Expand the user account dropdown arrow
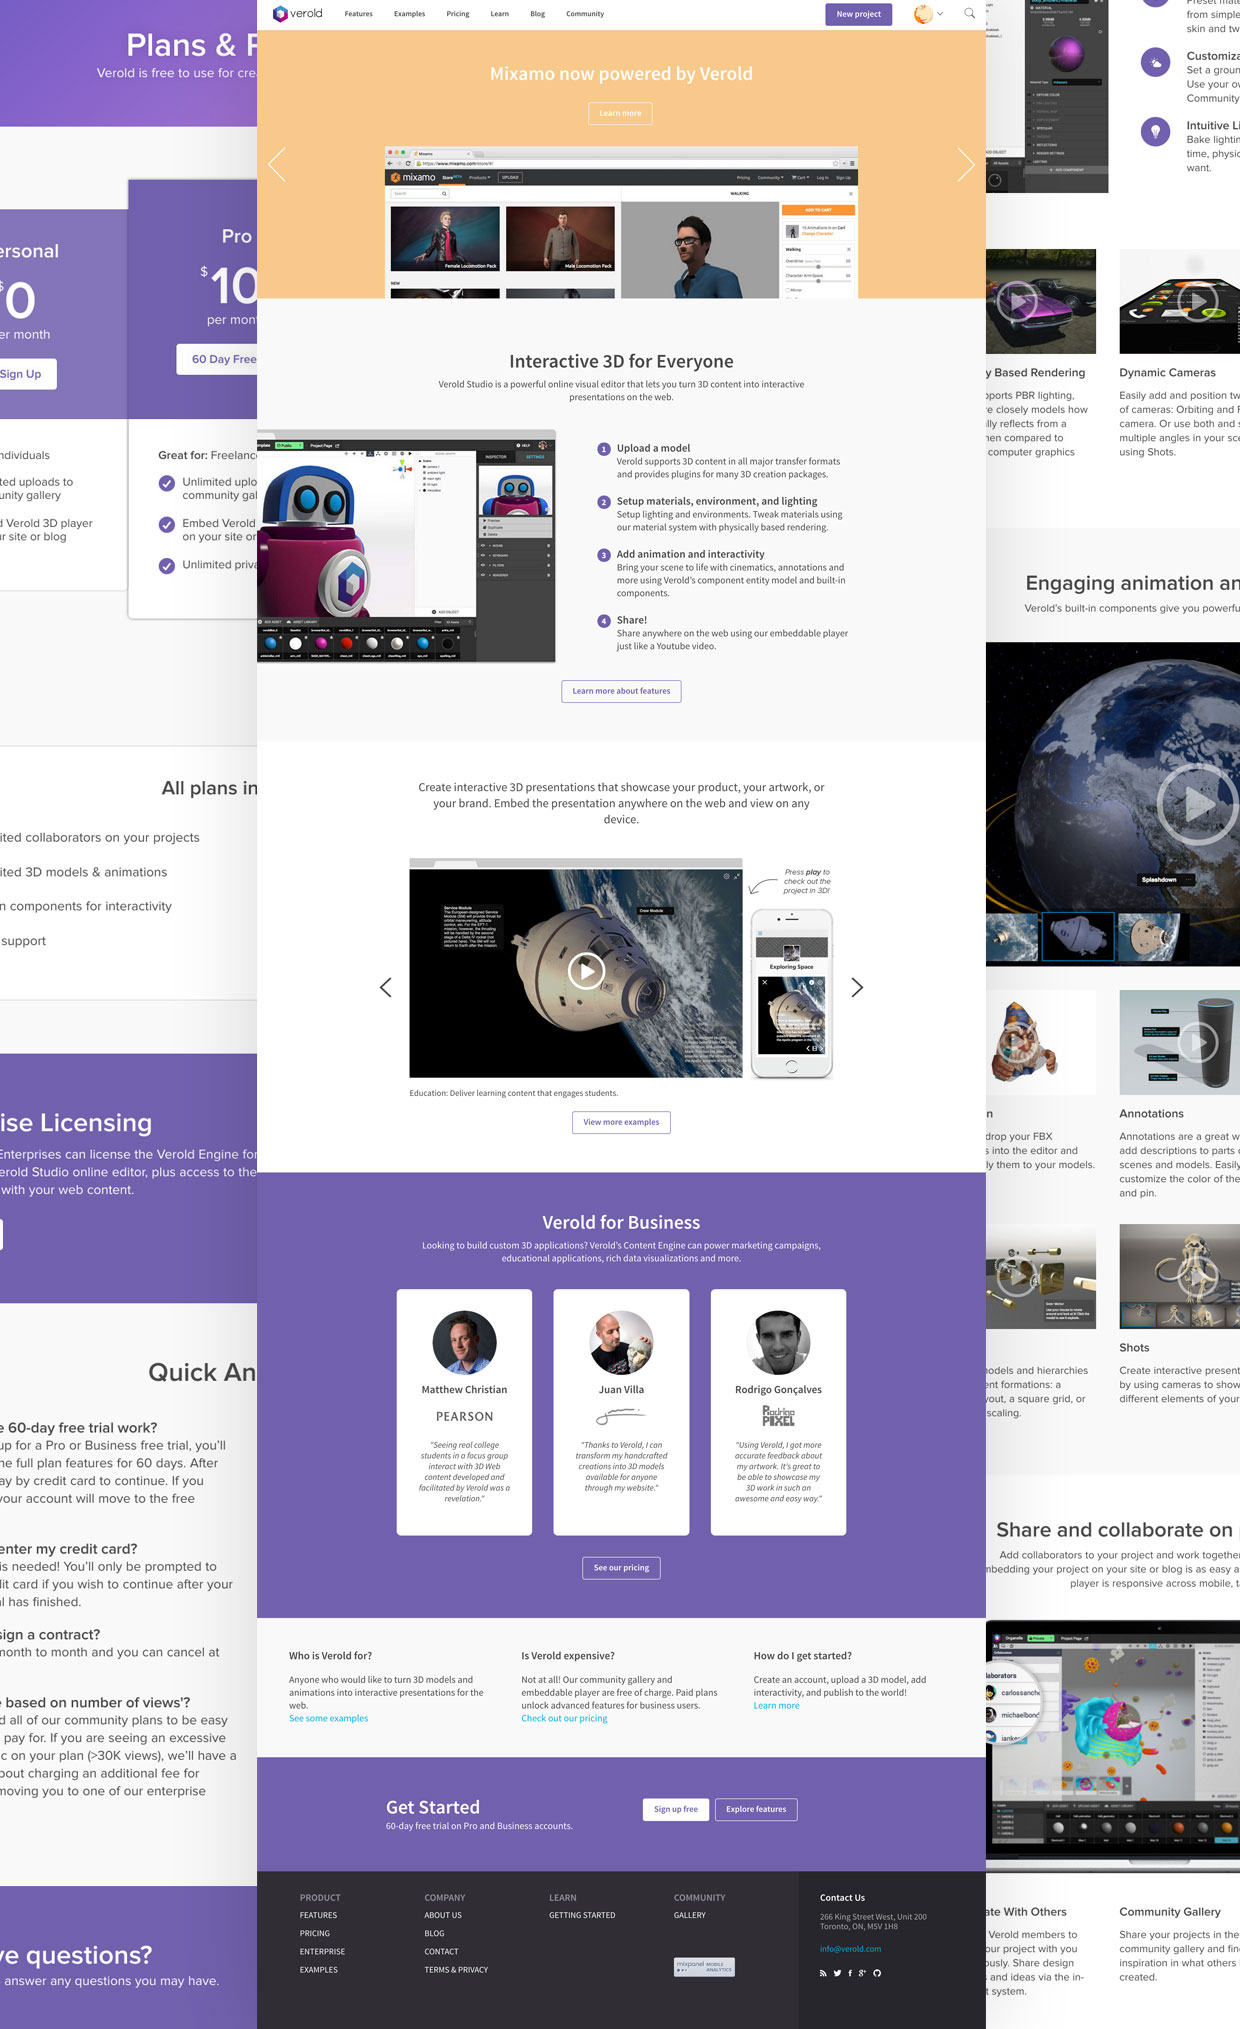 tap(940, 14)
